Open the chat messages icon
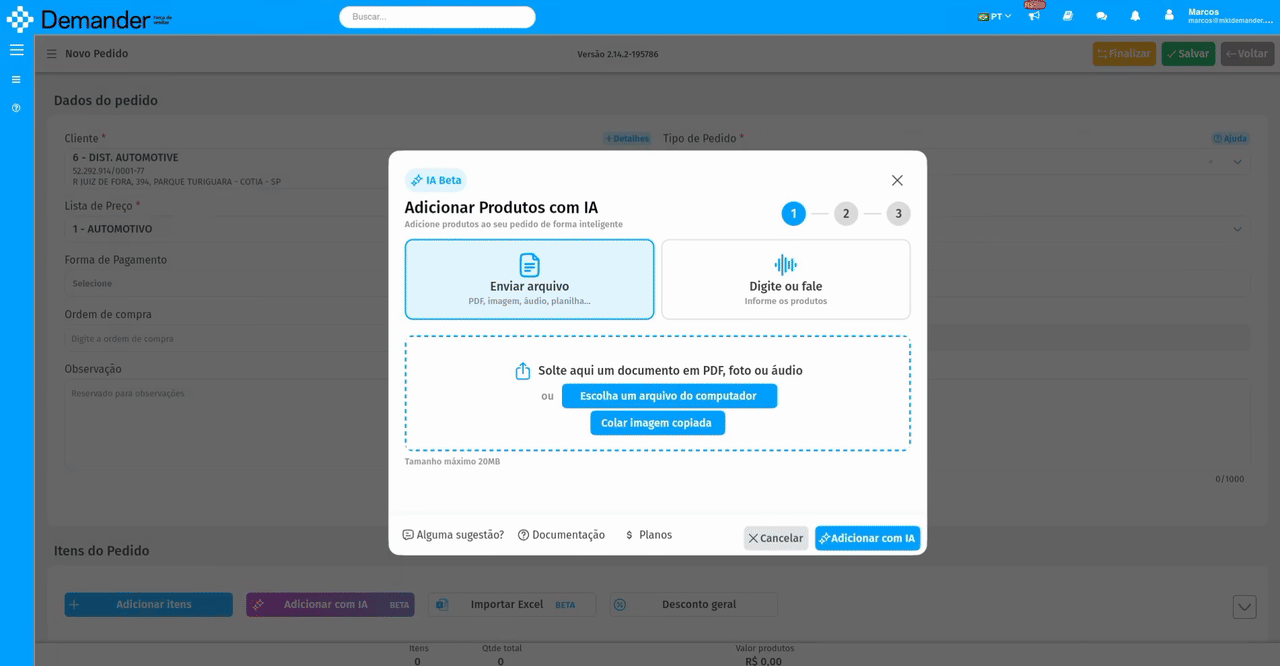1280x666 pixels. [1101, 16]
